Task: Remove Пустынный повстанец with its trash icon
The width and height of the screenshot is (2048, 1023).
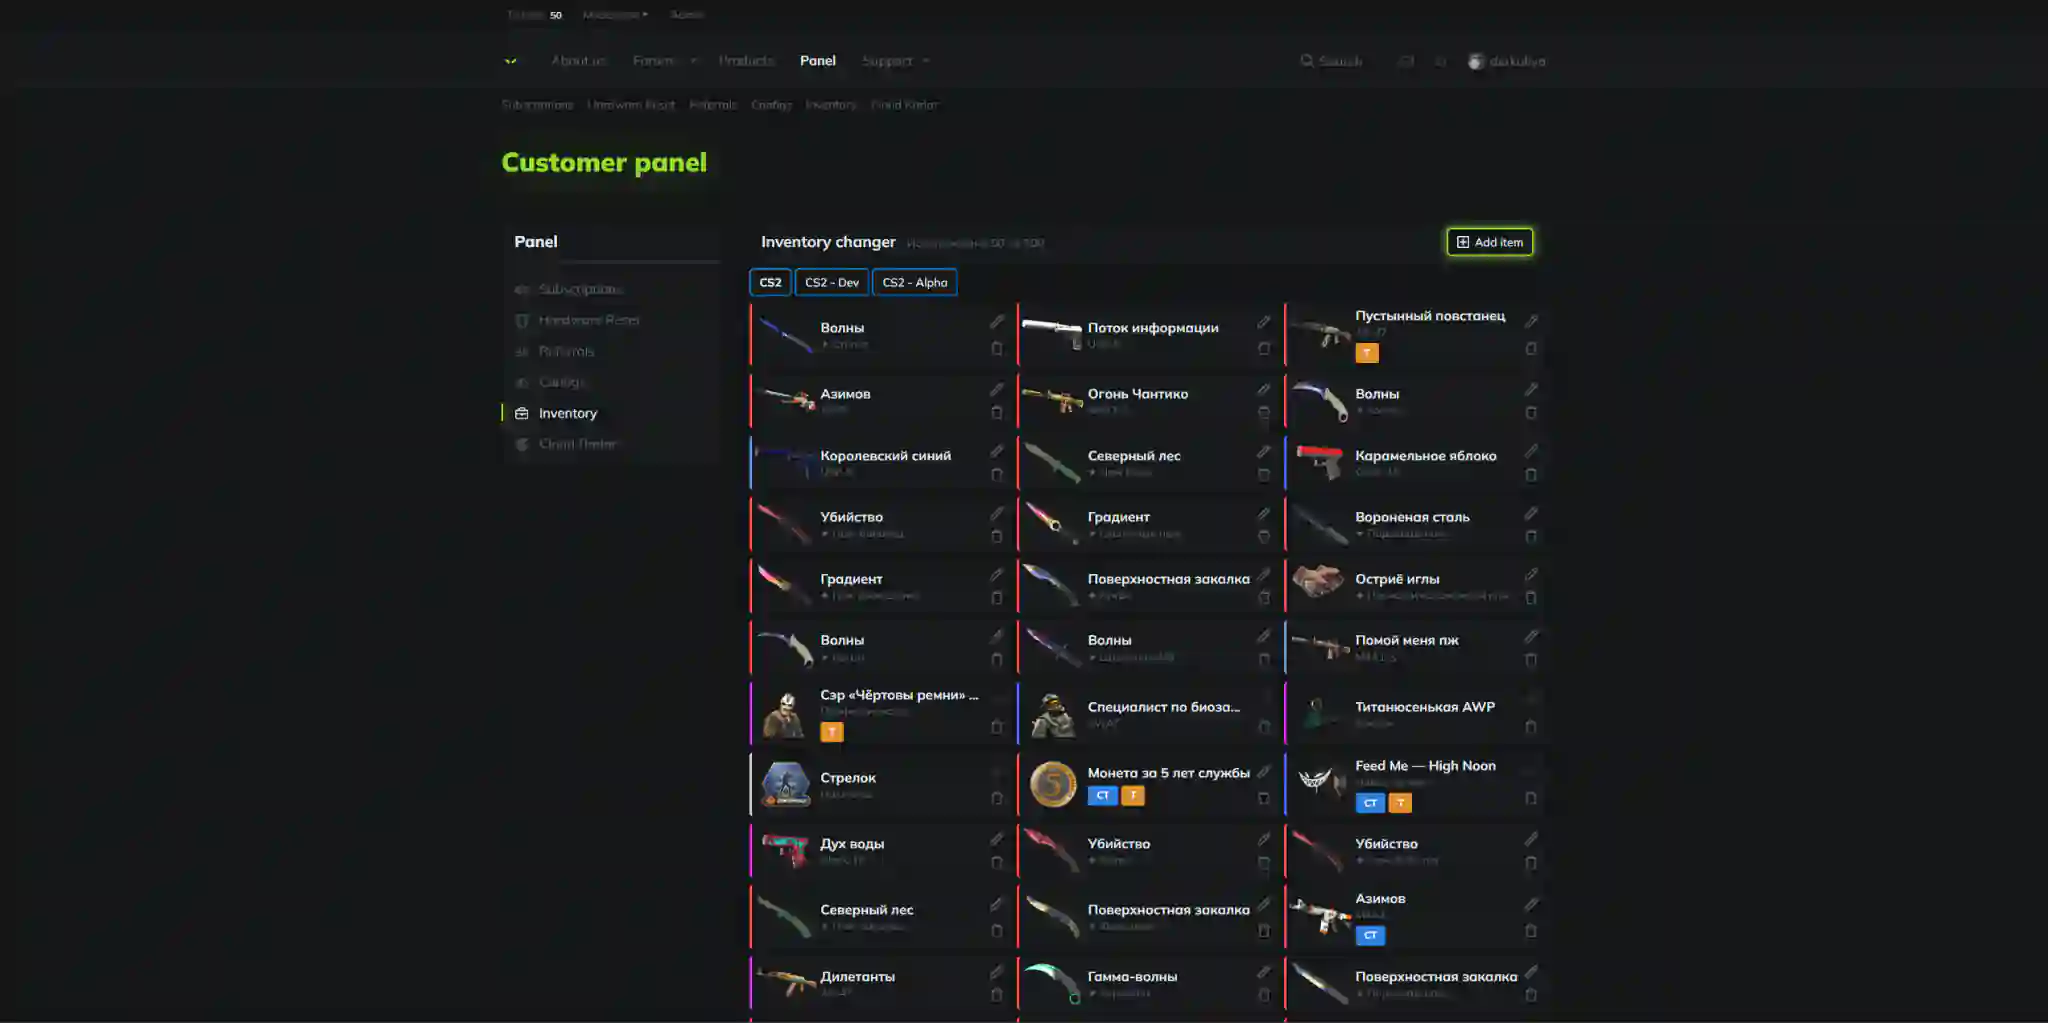Action: coord(1531,349)
